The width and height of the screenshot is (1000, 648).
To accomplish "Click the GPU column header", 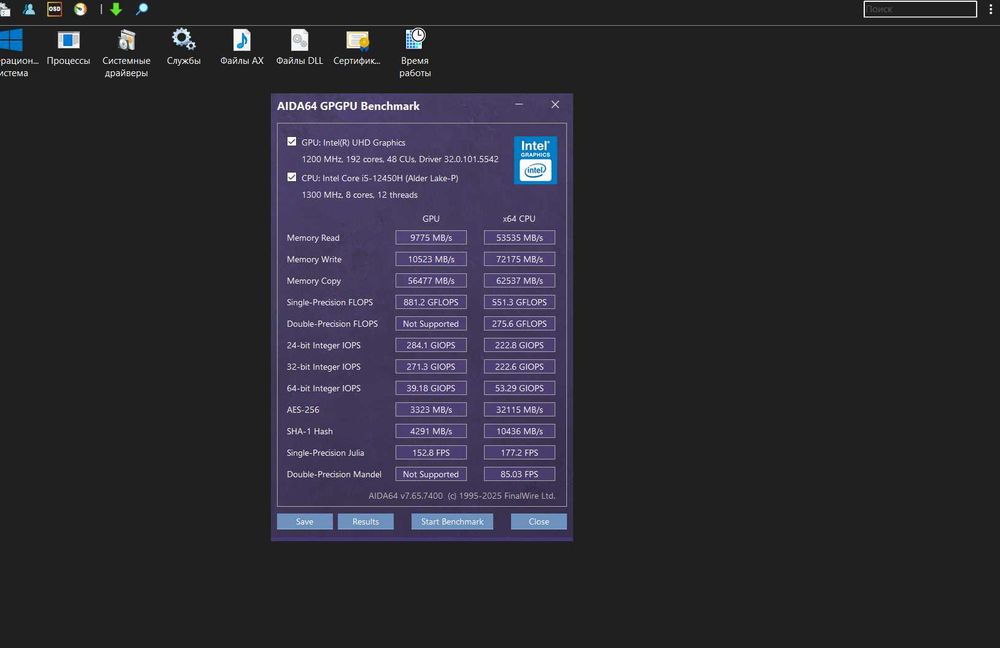I will point(430,218).
